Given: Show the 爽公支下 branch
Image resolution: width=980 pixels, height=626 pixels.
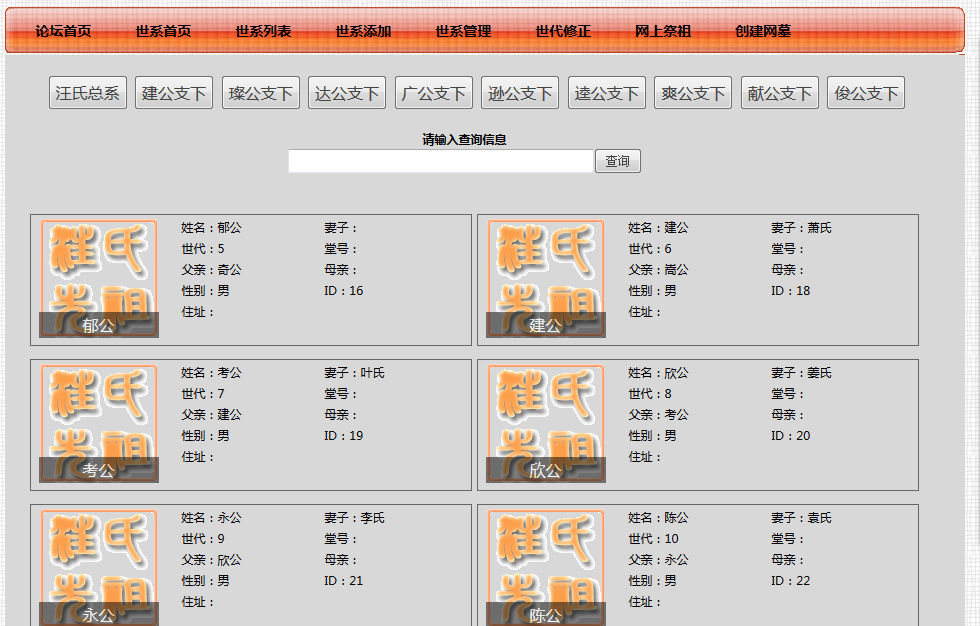Looking at the screenshot, I should pos(693,93).
